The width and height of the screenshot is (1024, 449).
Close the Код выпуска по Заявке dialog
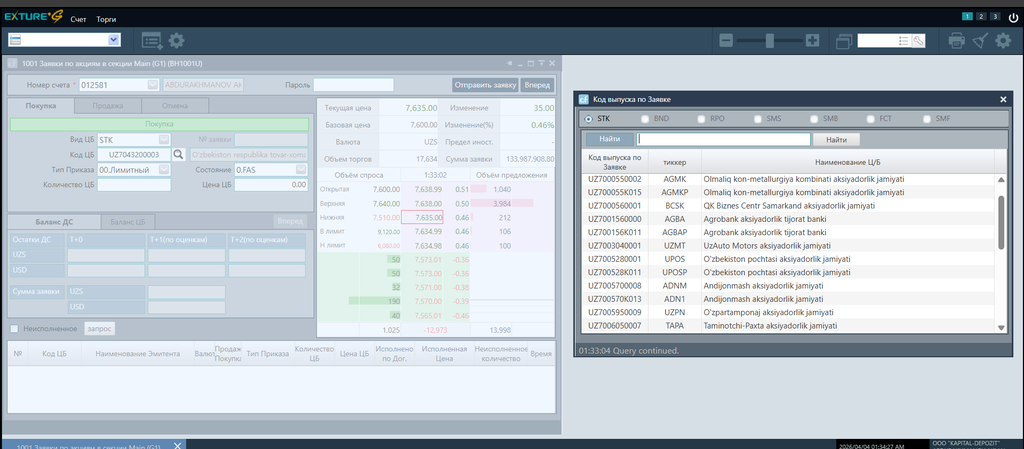coord(1003,99)
